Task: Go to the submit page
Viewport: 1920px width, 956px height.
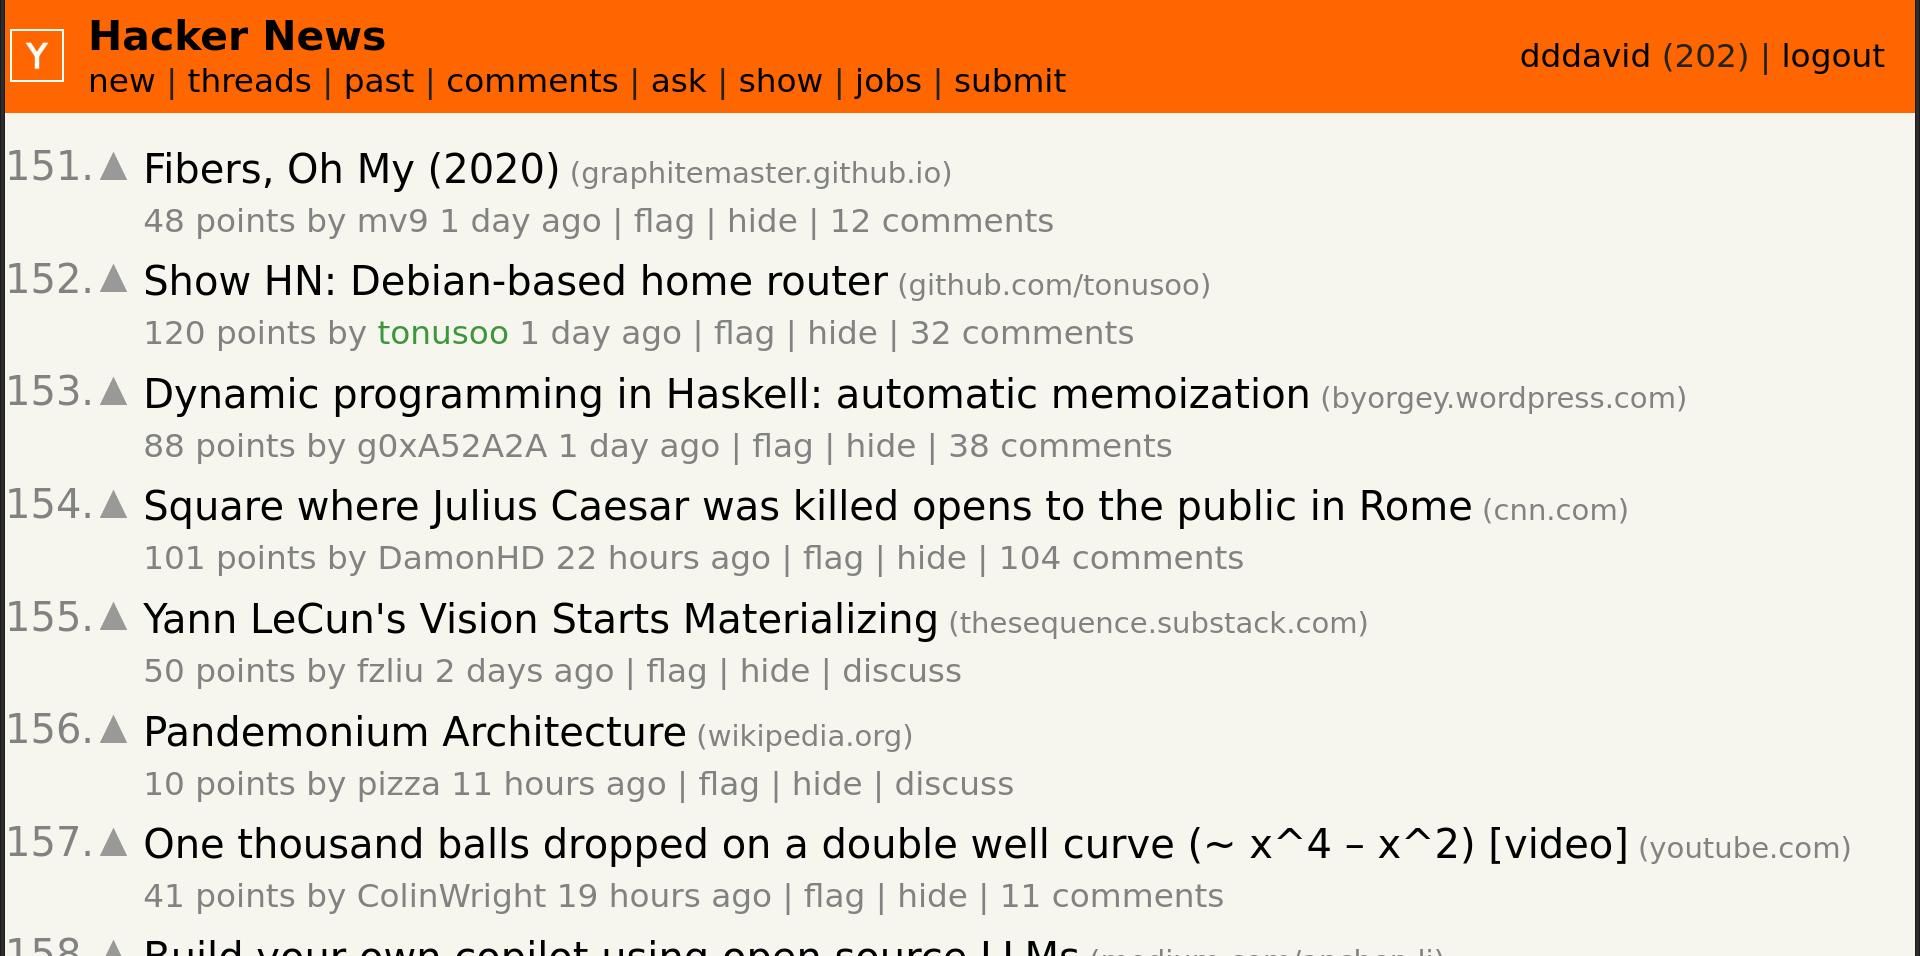Action: (1009, 81)
